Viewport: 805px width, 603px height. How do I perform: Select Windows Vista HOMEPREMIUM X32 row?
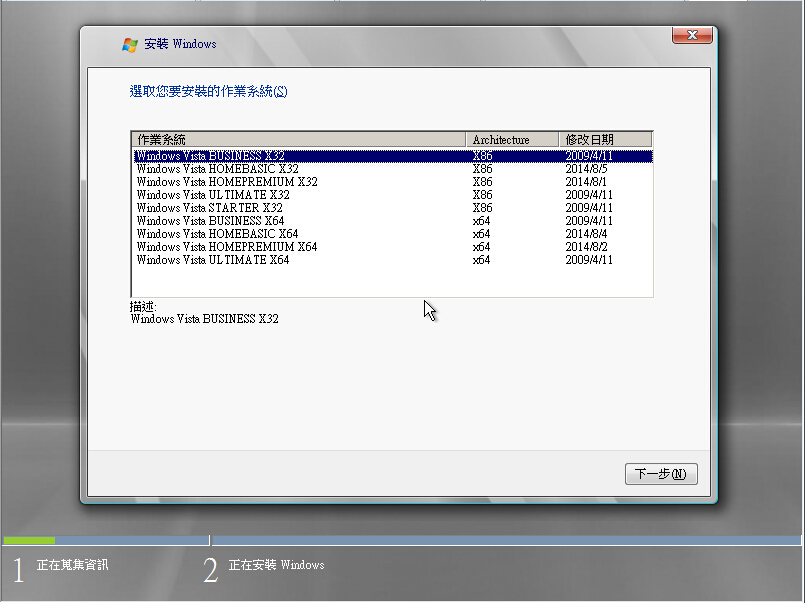pyautogui.click(x=393, y=182)
